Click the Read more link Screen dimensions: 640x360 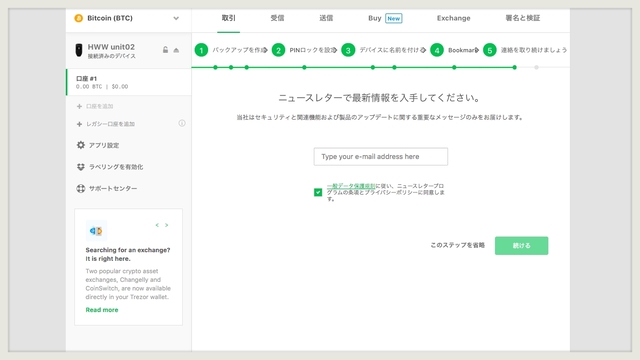102,310
